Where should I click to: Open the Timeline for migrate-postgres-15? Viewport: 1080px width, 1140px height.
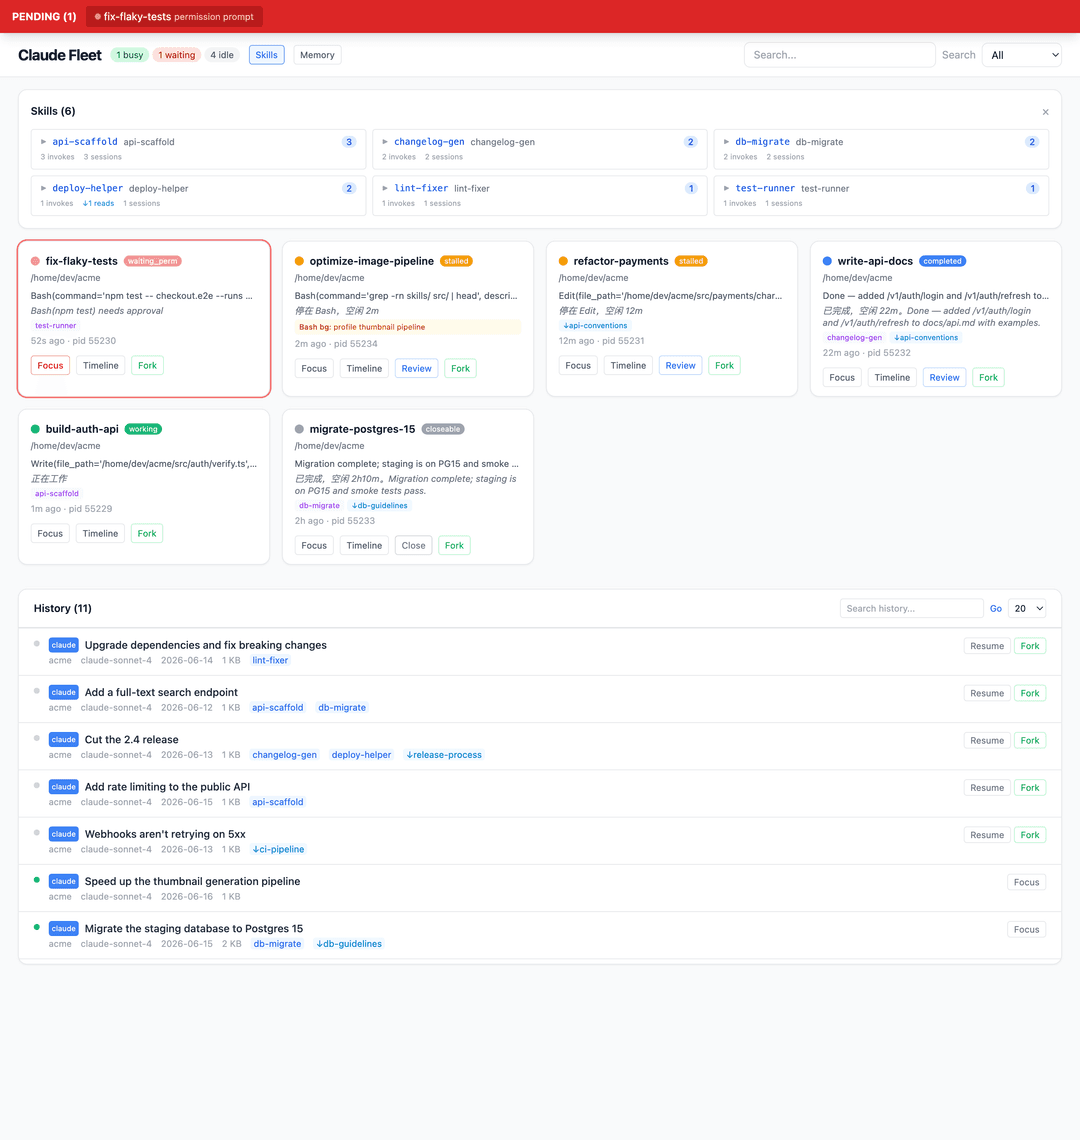point(364,545)
